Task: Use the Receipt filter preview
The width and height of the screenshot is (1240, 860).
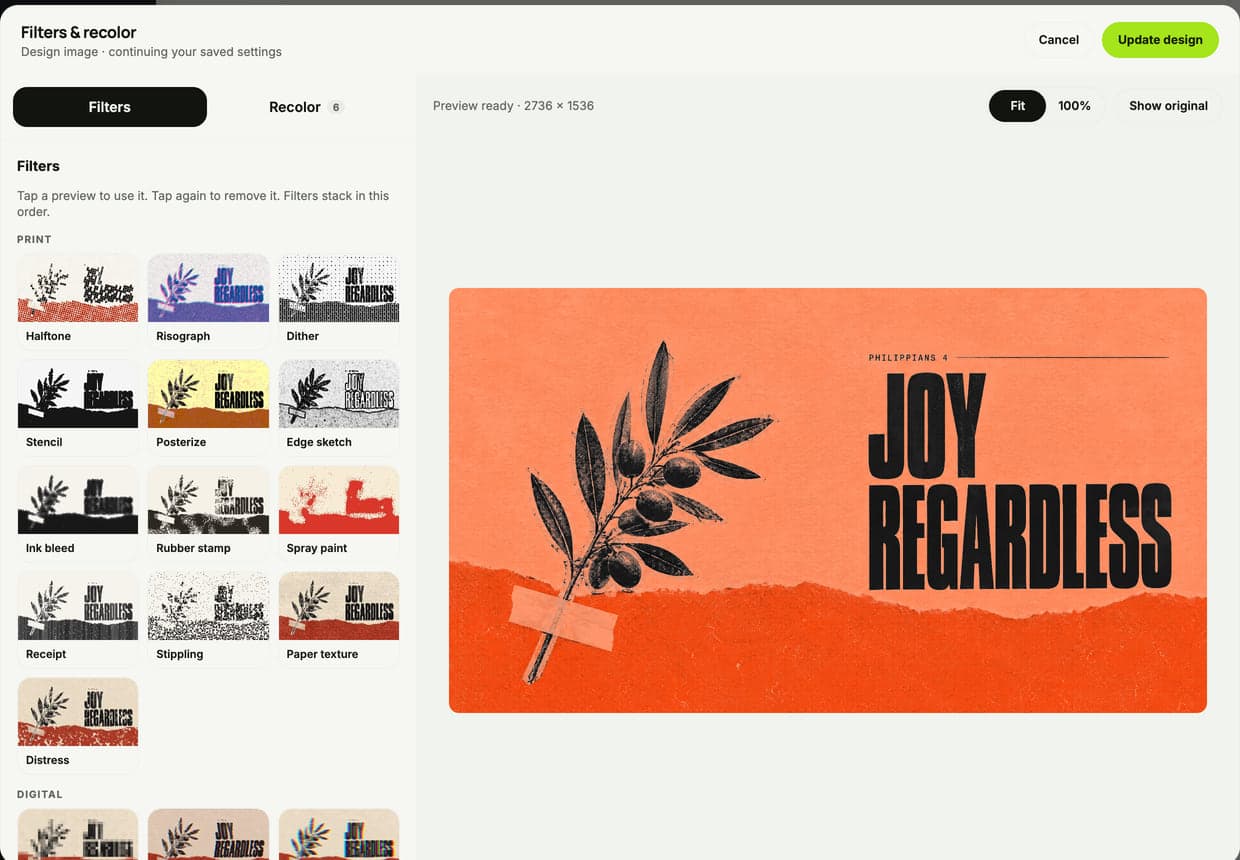Action: [78, 618]
